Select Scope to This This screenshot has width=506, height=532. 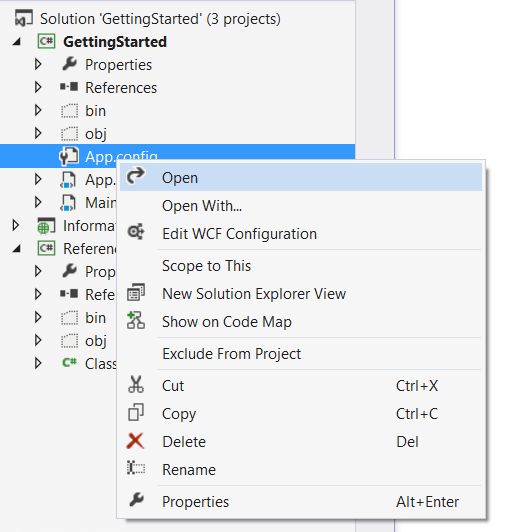301,266
